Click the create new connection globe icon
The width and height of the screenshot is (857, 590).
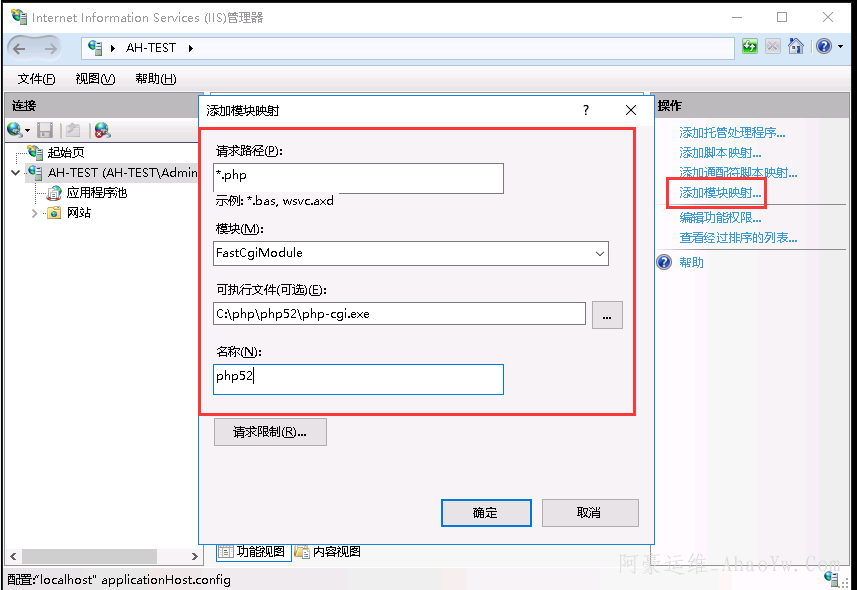(15, 130)
